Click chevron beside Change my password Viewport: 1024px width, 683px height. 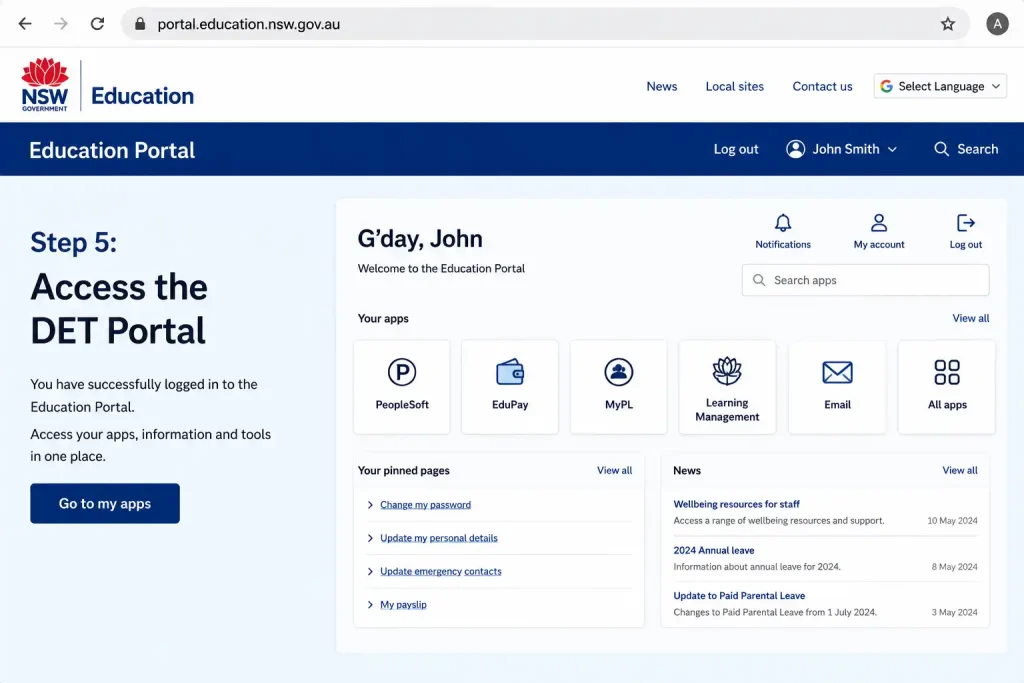point(370,505)
